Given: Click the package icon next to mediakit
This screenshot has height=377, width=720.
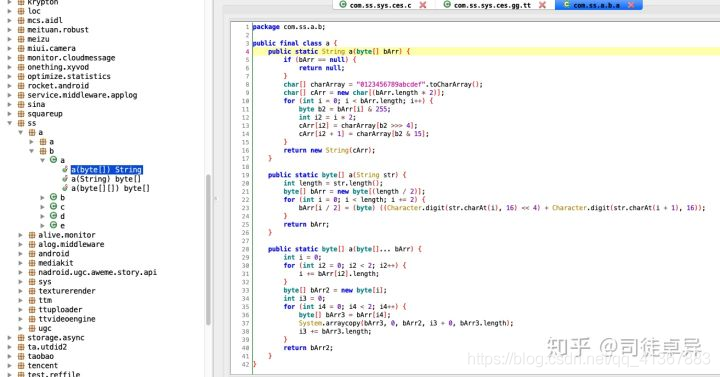Looking at the screenshot, I should click(x=32, y=263).
